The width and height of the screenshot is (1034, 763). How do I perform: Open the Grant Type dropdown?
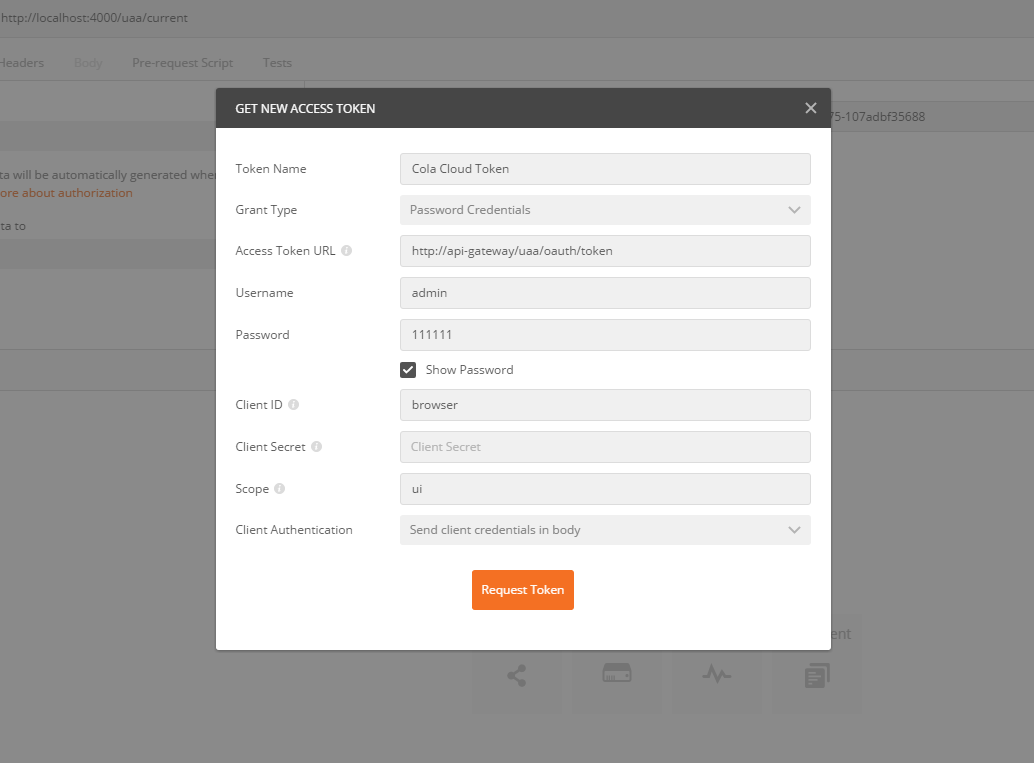(605, 210)
